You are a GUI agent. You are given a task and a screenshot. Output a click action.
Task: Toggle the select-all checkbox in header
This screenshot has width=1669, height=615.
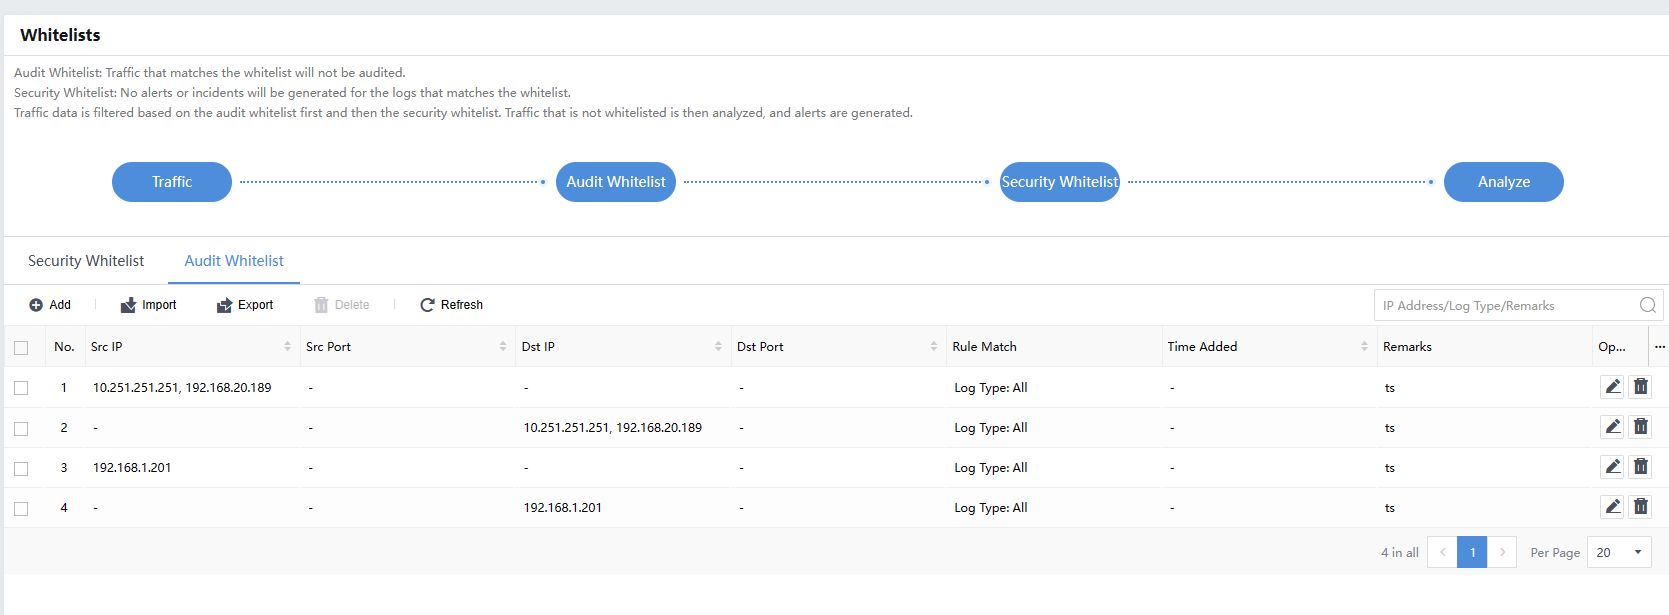tap(21, 348)
